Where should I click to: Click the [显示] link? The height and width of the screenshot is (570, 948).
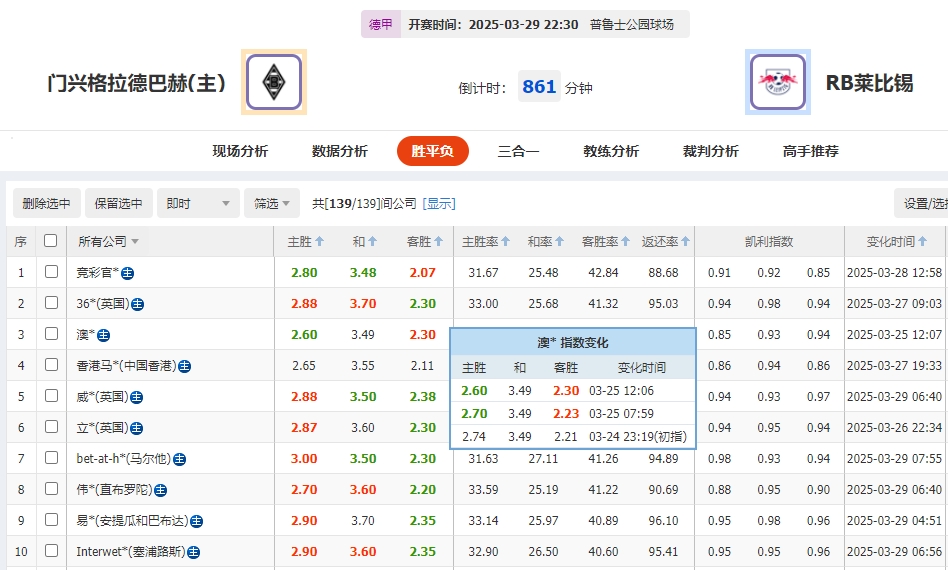pos(439,204)
